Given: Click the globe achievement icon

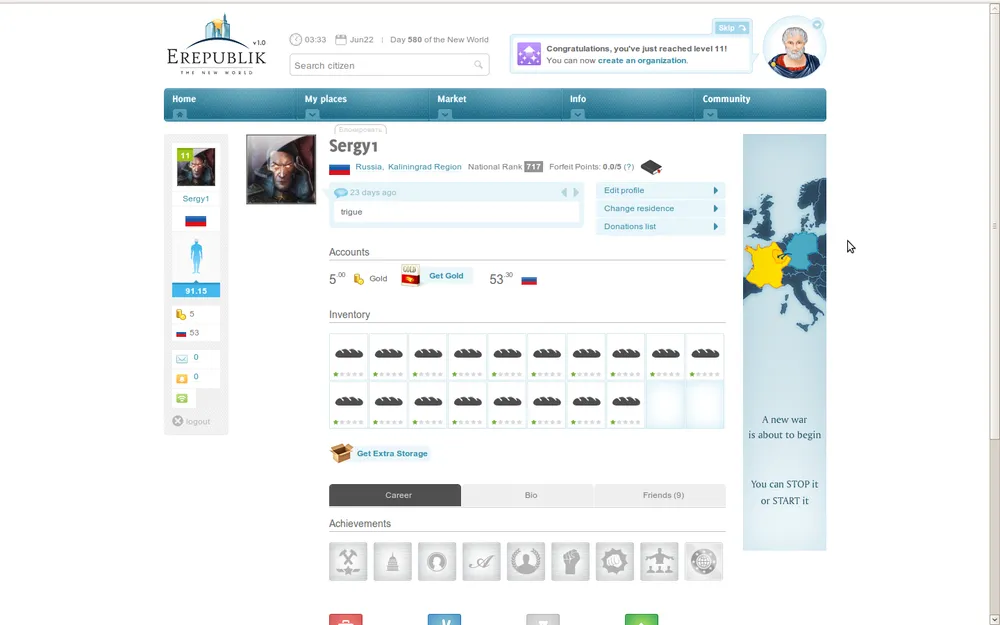Looking at the screenshot, I should [703, 562].
